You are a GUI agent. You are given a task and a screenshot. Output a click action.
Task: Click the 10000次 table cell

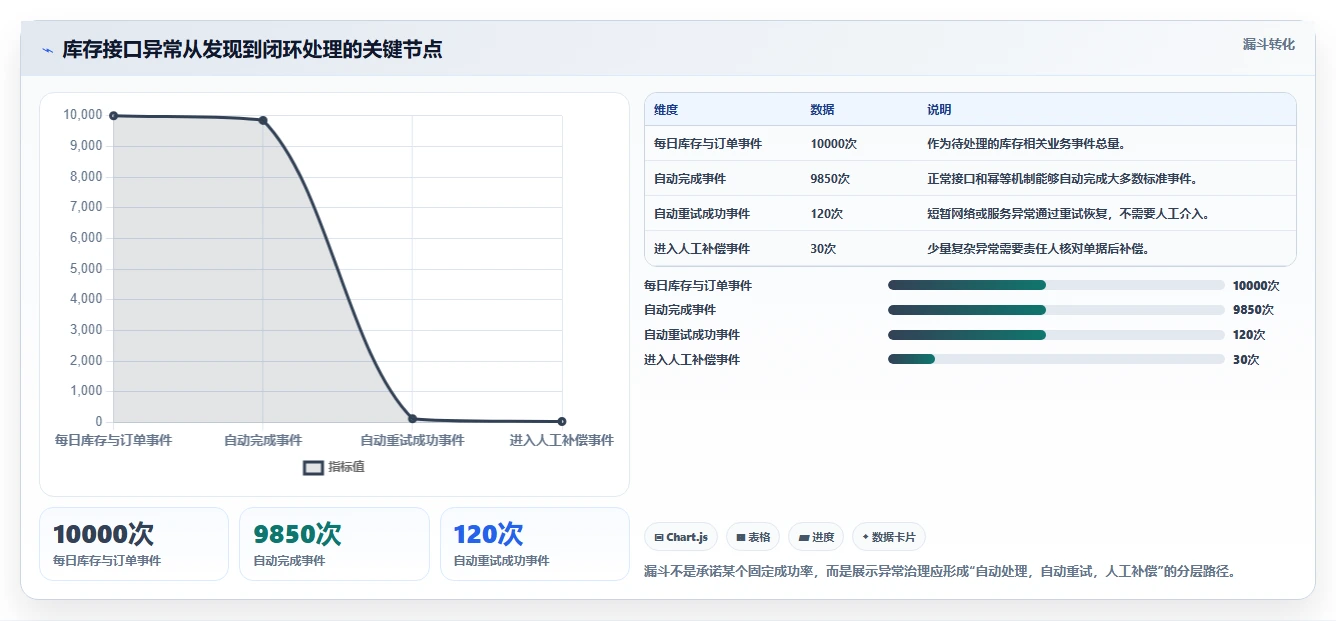[x=834, y=144]
